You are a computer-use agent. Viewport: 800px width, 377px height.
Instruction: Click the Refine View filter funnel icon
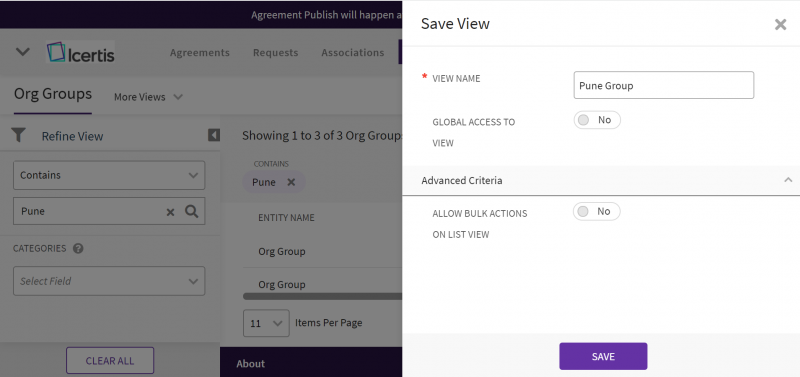(x=18, y=136)
